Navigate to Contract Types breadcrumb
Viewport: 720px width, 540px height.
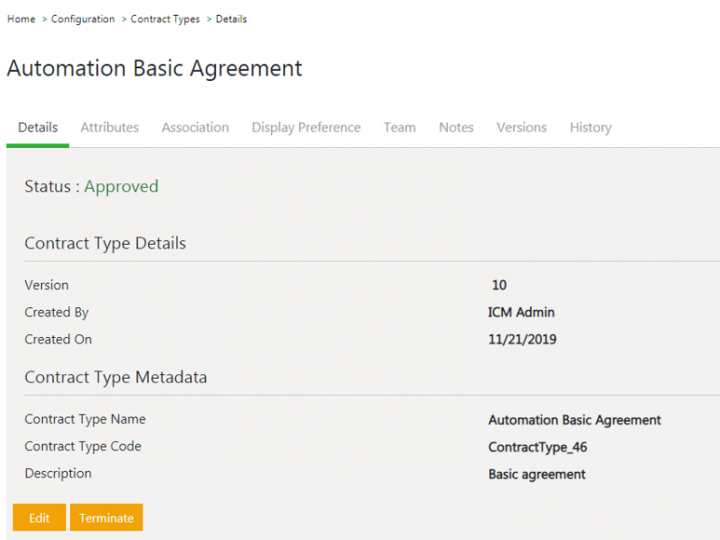pos(165,19)
